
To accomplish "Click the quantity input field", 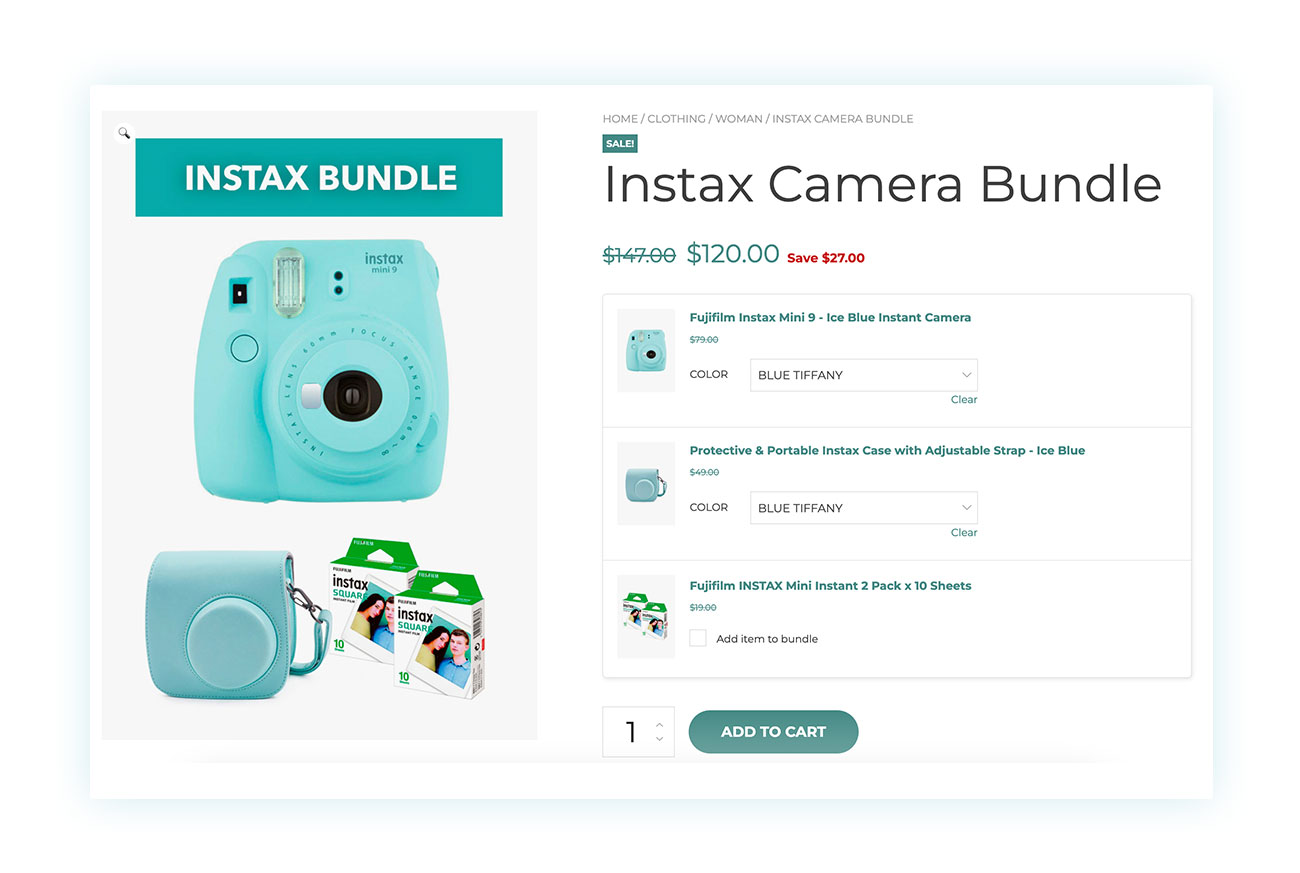I will point(630,732).
